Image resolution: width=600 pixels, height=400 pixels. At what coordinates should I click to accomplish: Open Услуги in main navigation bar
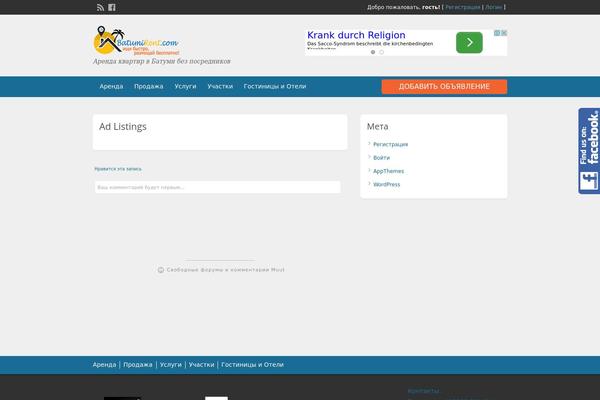point(186,87)
